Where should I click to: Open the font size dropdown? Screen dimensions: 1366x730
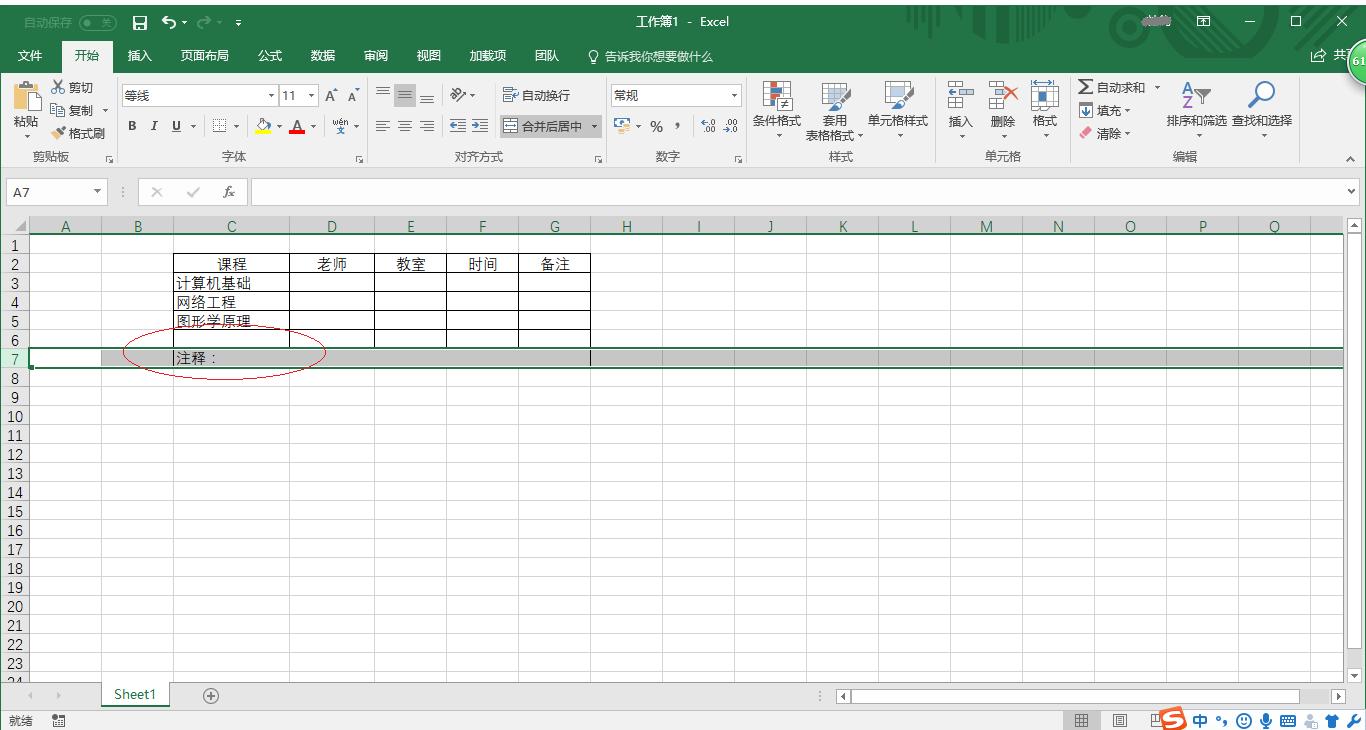click(x=310, y=94)
